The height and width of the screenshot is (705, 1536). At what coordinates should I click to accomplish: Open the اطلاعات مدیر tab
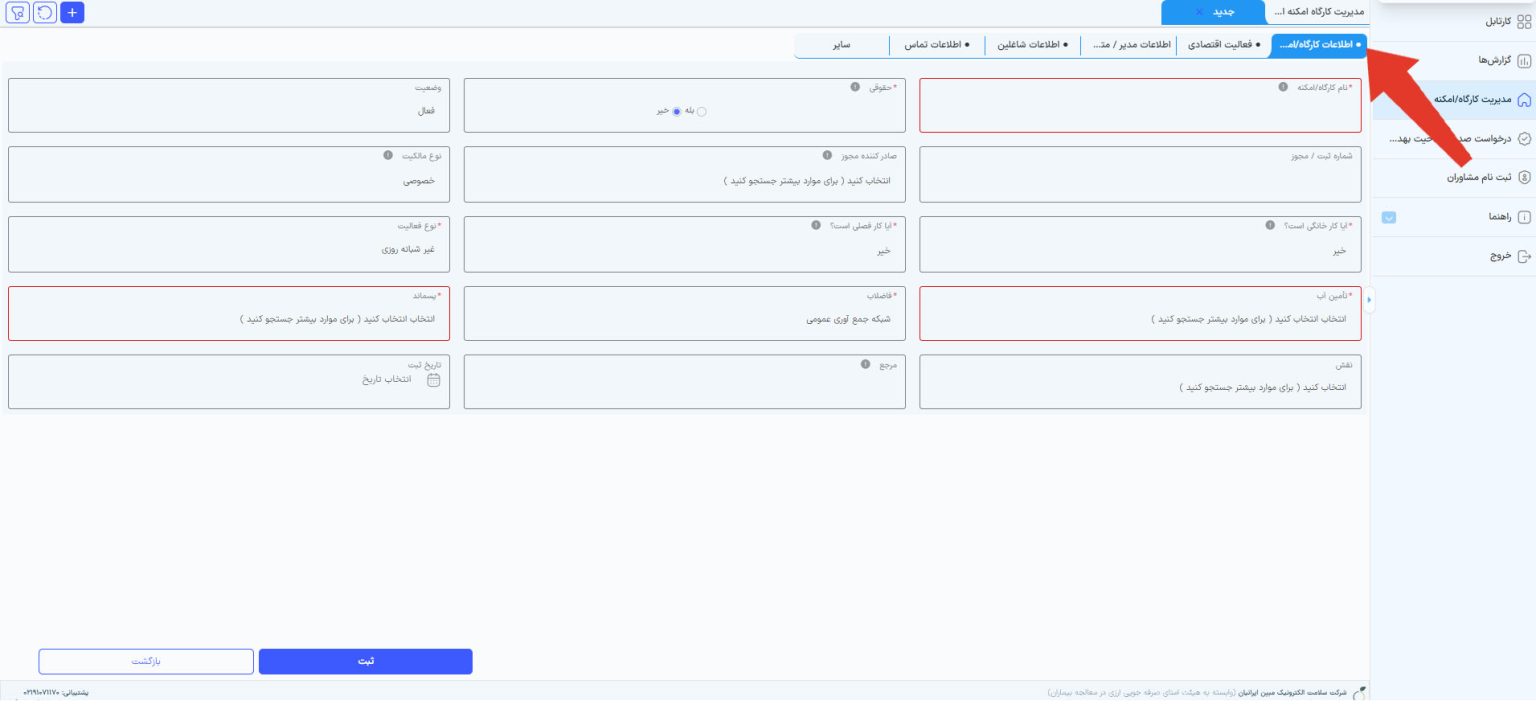tap(1129, 45)
